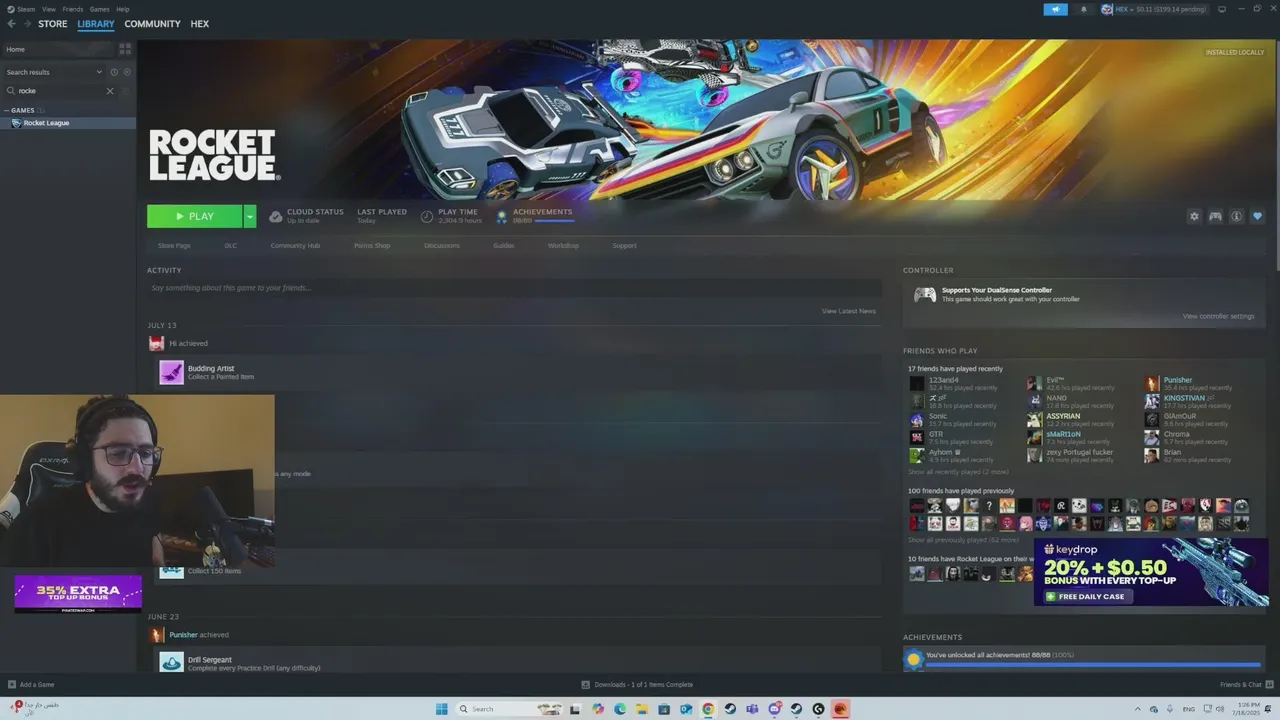1280x720 pixels.
Task: Open the DLC link
Action: click(x=231, y=245)
